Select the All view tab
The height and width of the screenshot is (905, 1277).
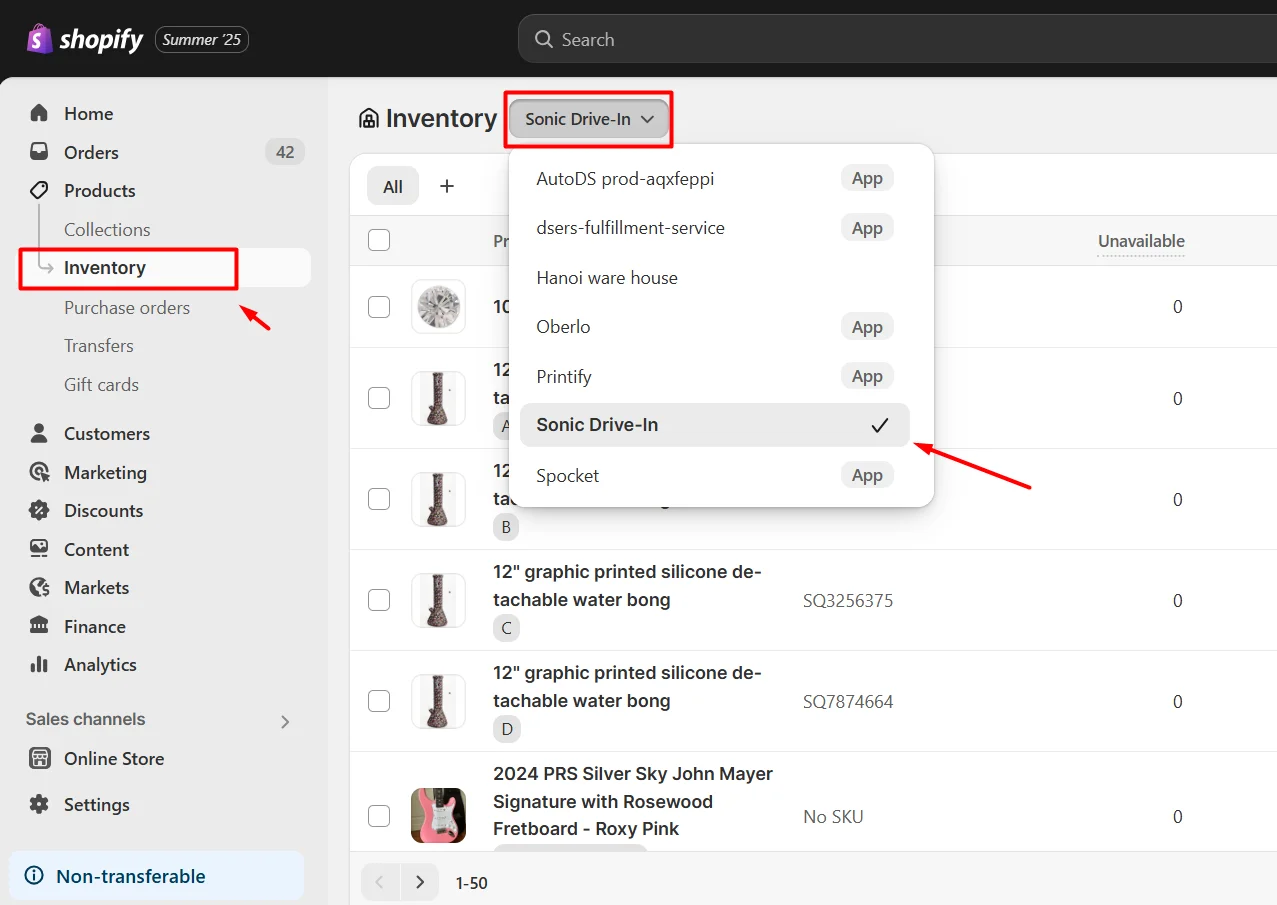[393, 186]
